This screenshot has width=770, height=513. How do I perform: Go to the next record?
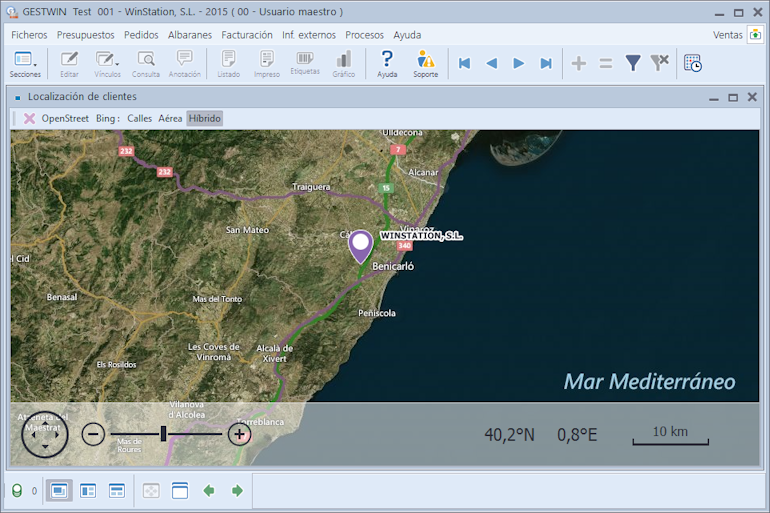[519, 63]
